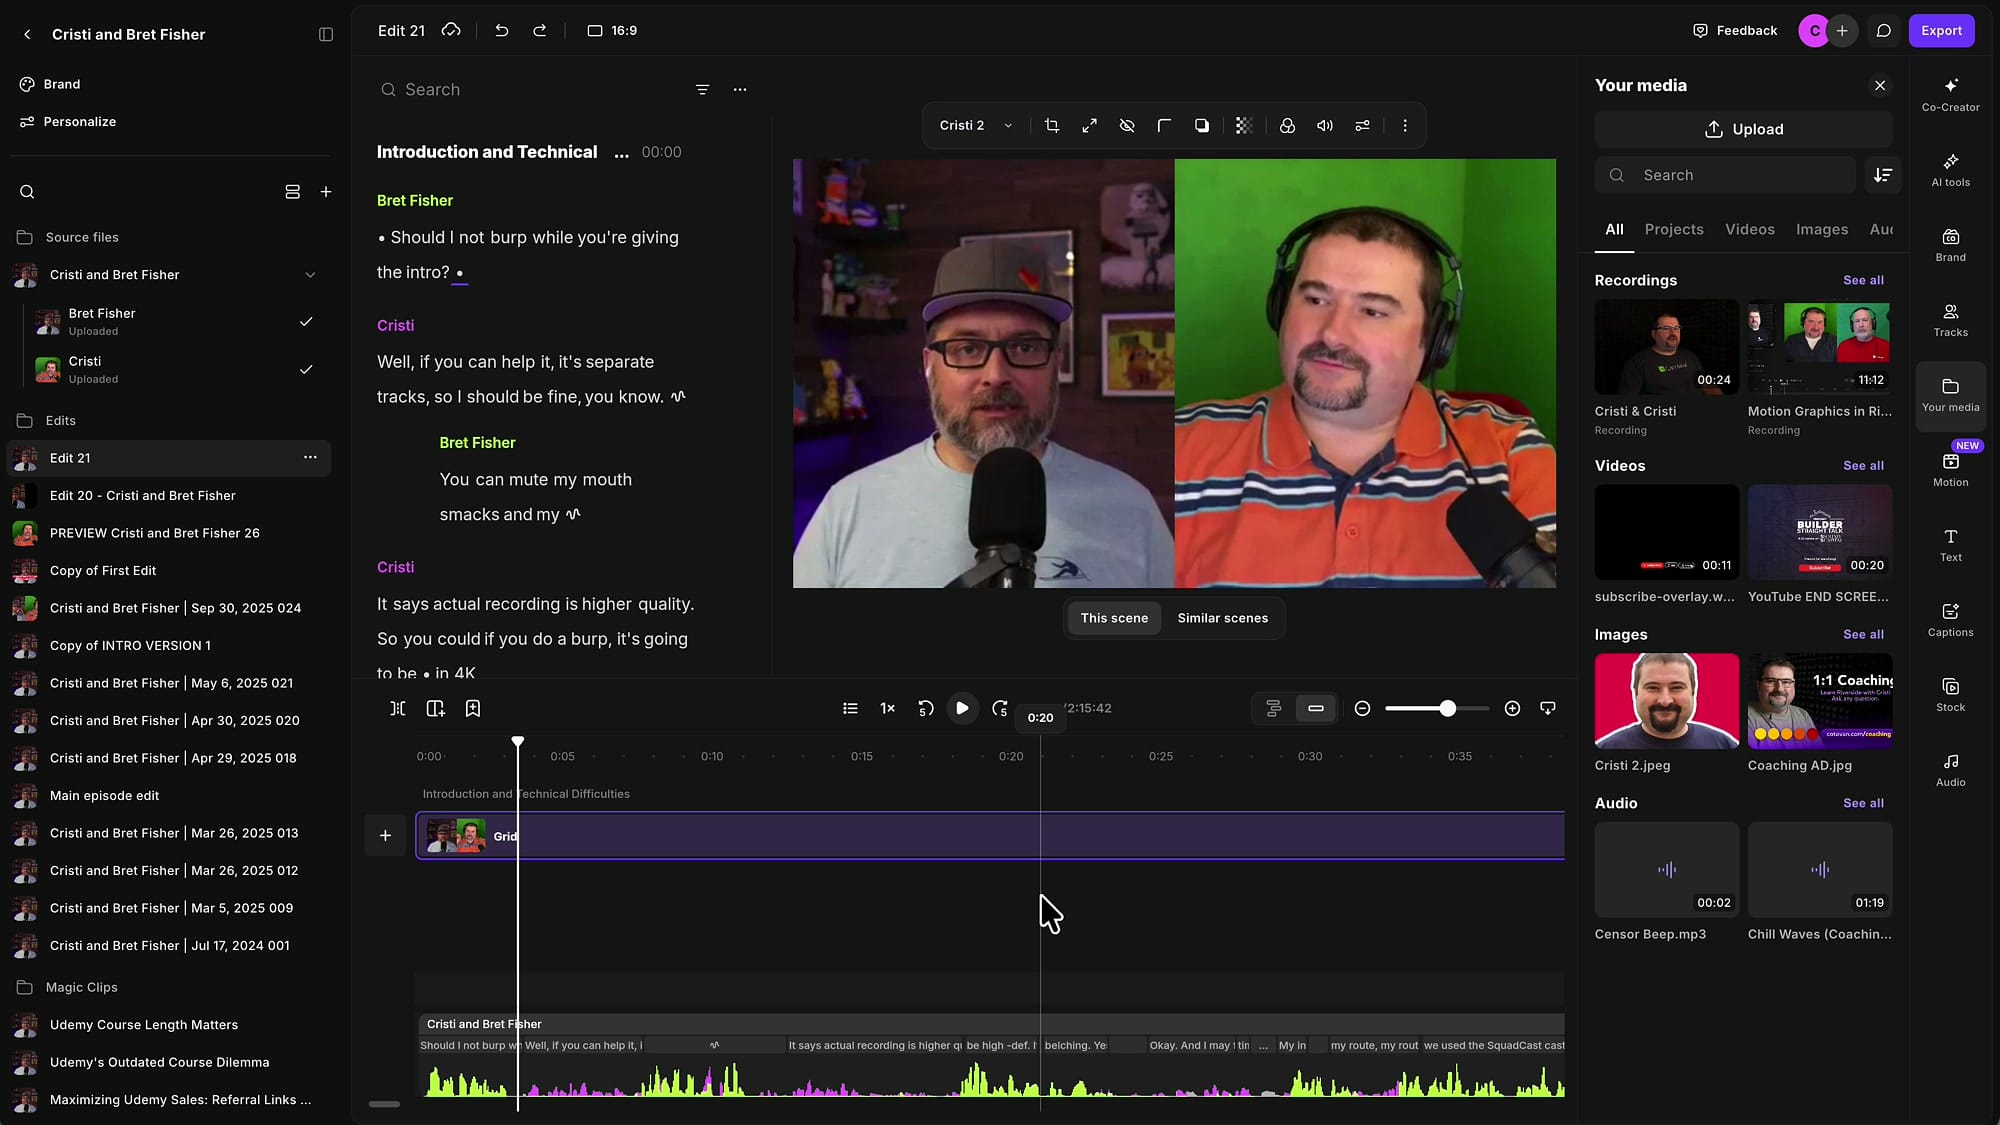Toggle the compact timeline view button
The image size is (2000, 1125).
pyautogui.click(x=1316, y=708)
